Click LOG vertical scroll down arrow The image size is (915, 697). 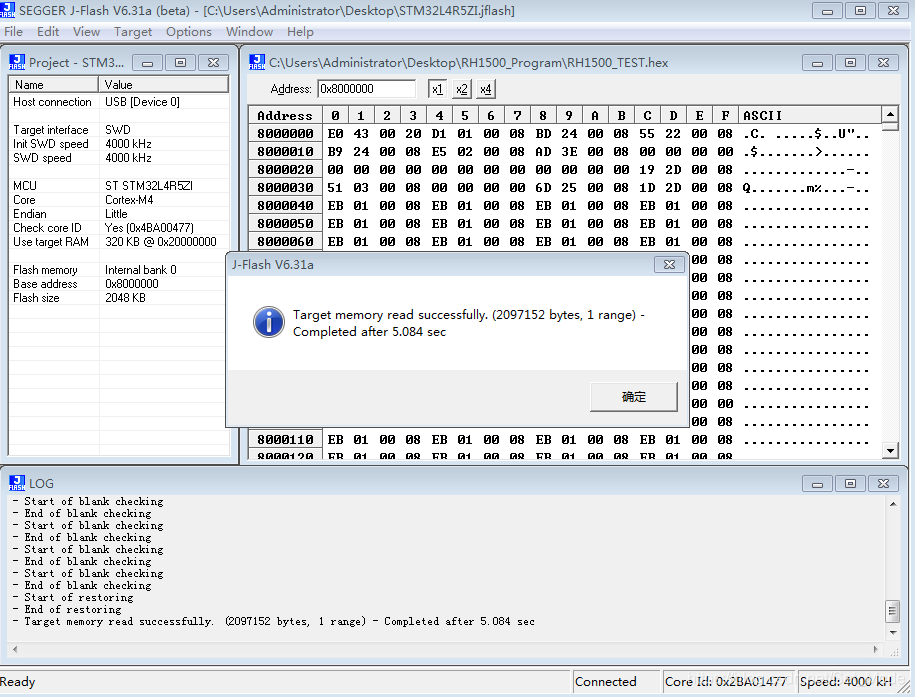click(x=893, y=633)
